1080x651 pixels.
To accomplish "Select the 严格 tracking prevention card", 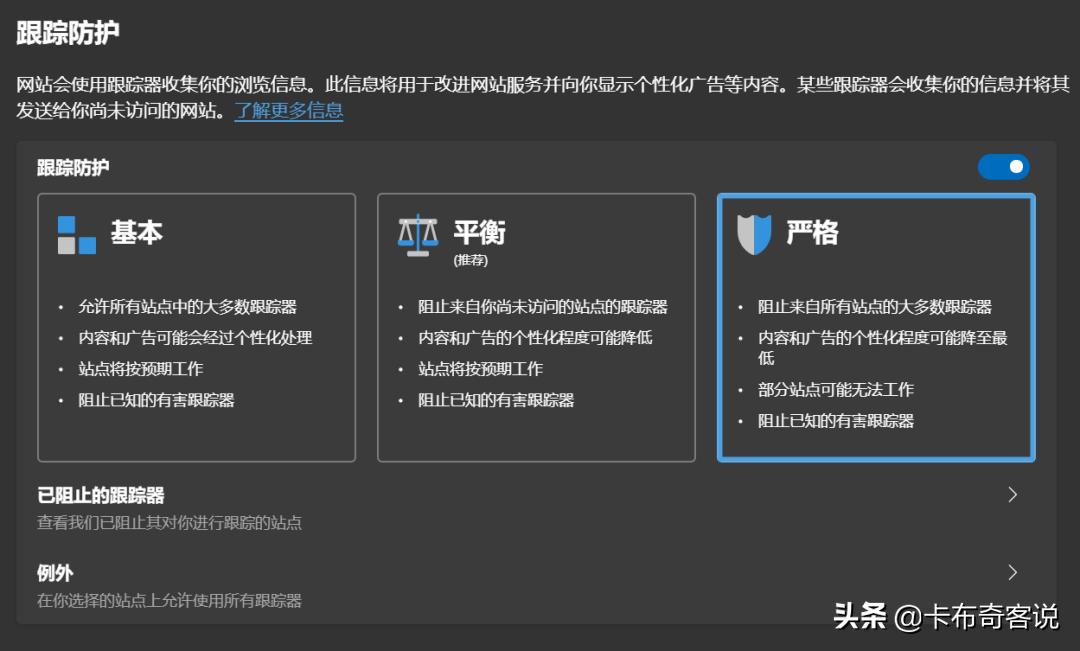I will coord(876,327).
